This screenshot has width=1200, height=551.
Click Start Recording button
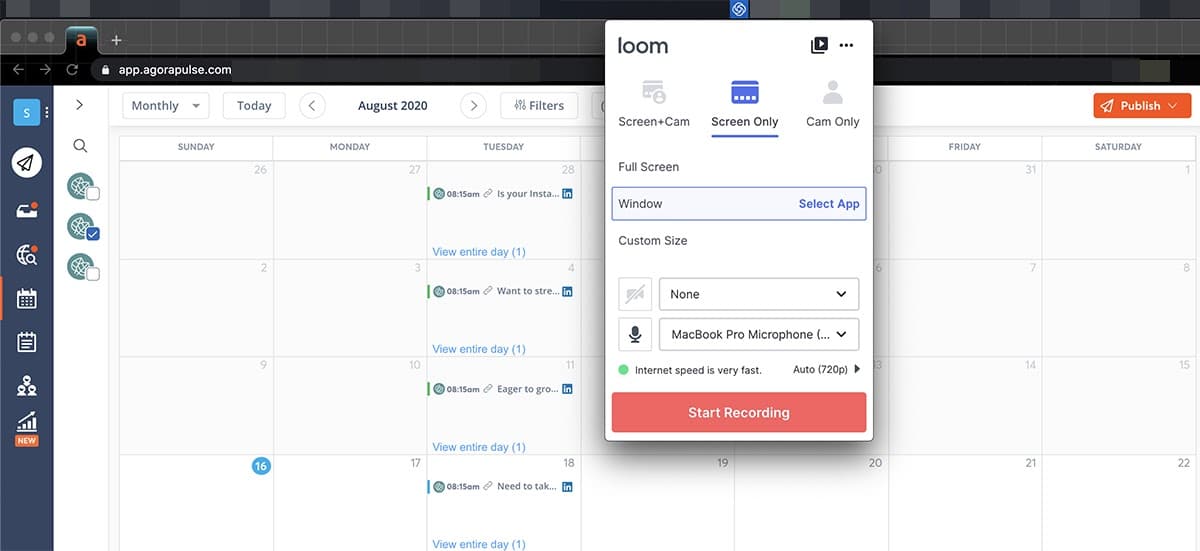(x=739, y=412)
